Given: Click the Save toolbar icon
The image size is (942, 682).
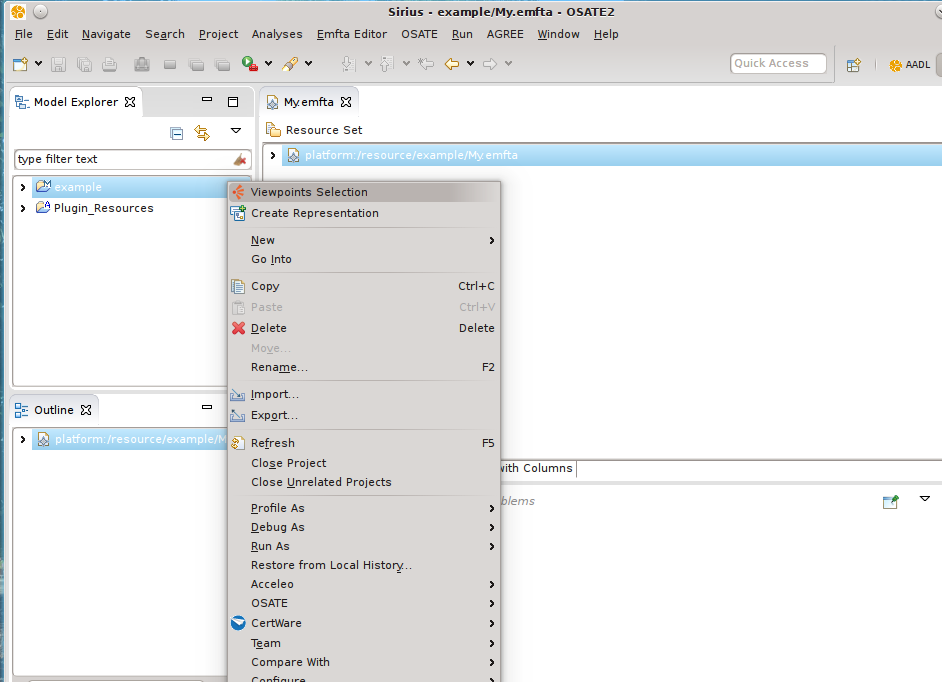Looking at the screenshot, I should click(x=58, y=64).
